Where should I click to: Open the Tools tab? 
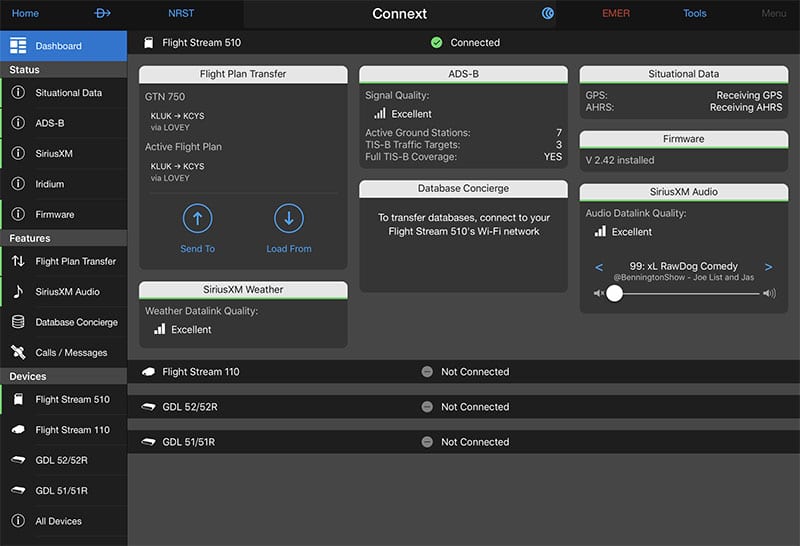click(695, 13)
